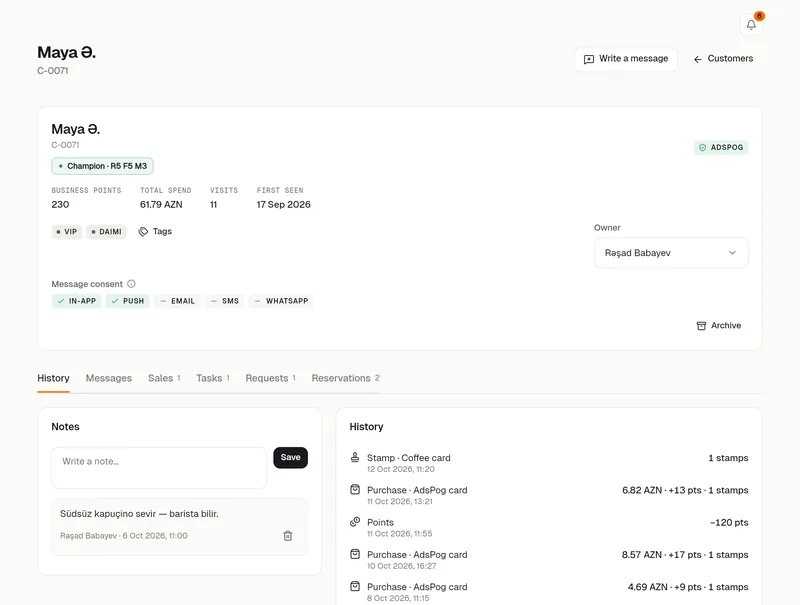Open the notifications bell
The height and width of the screenshot is (605, 800).
pyautogui.click(x=751, y=24)
